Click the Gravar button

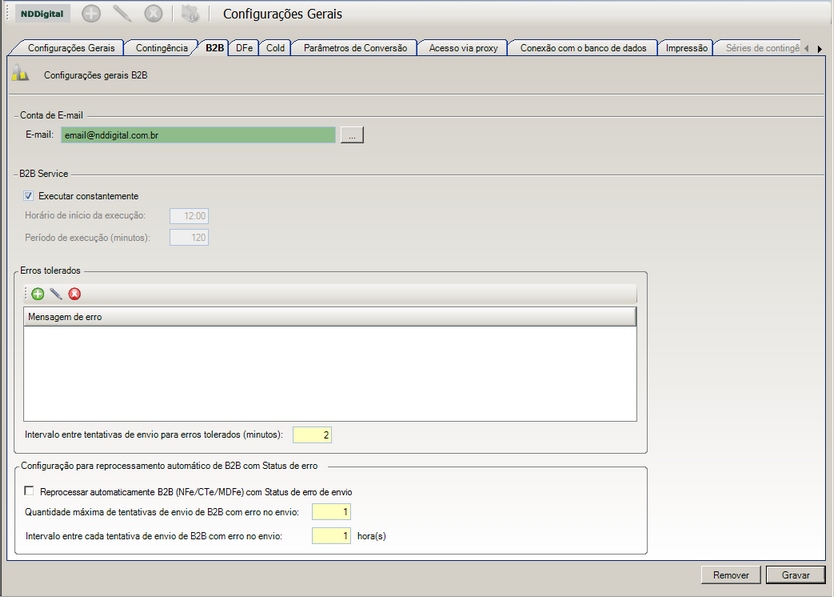click(x=796, y=575)
